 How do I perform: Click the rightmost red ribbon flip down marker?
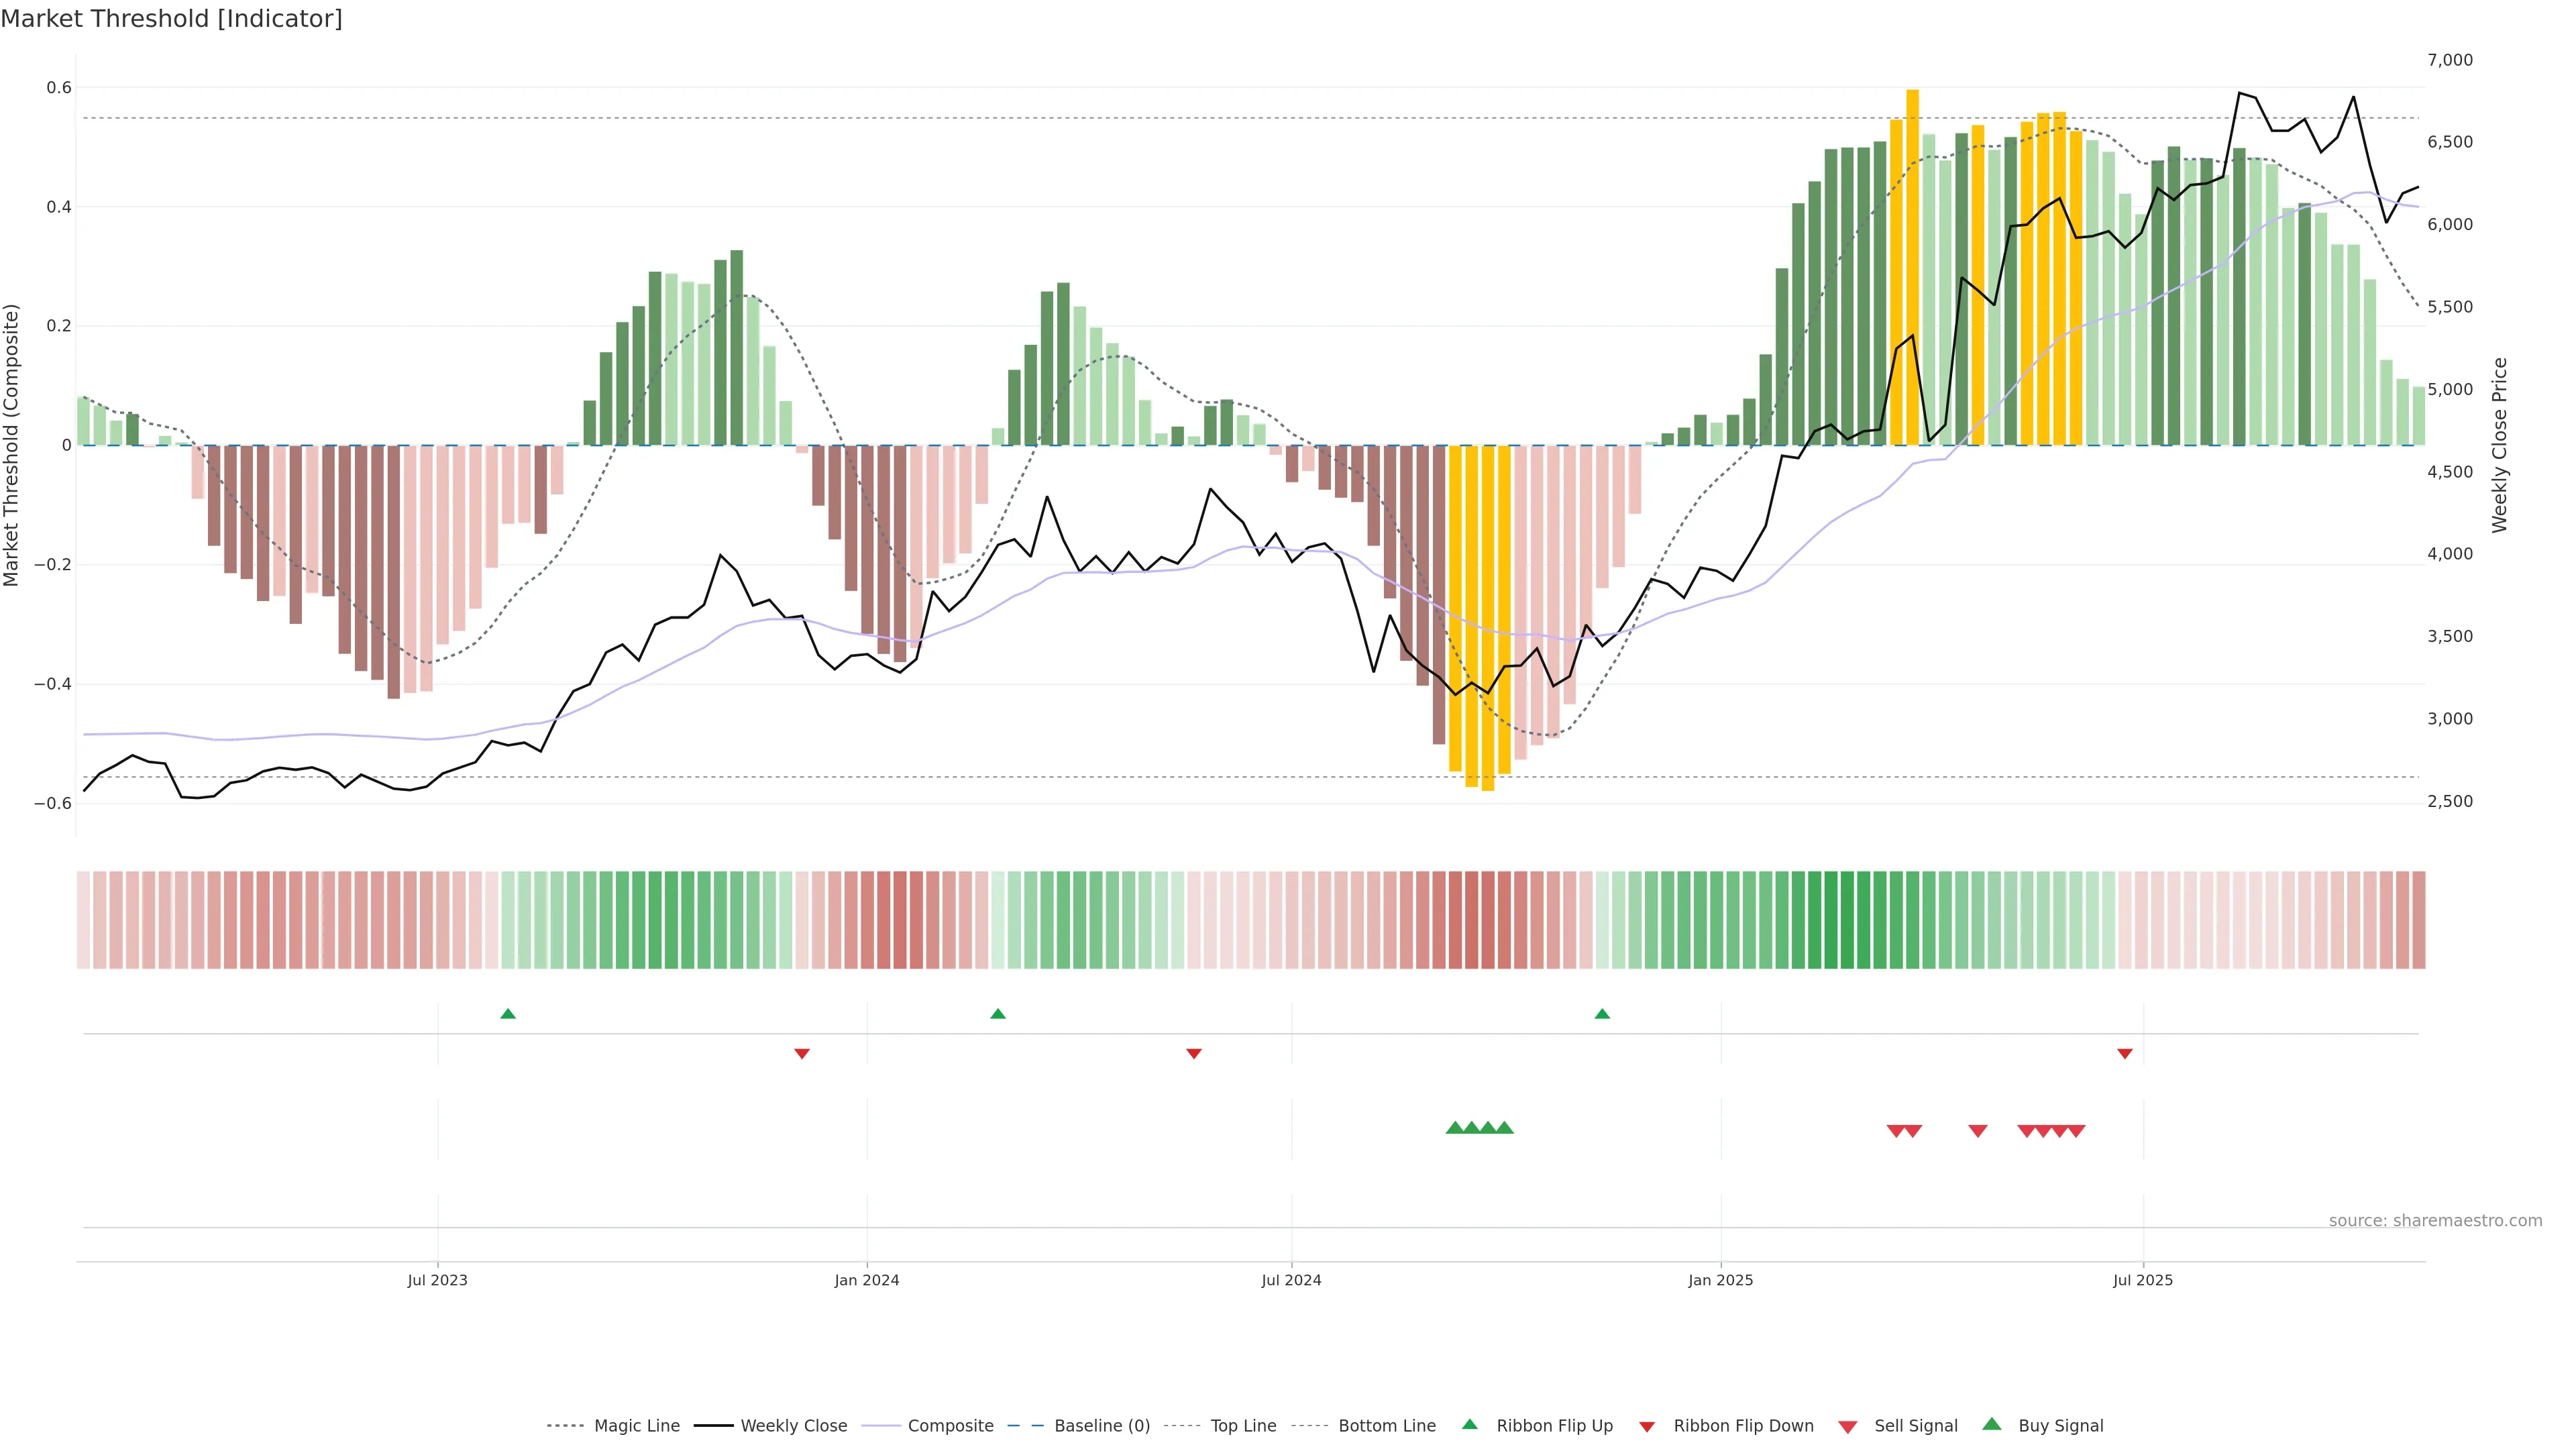click(x=2125, y=1053)
